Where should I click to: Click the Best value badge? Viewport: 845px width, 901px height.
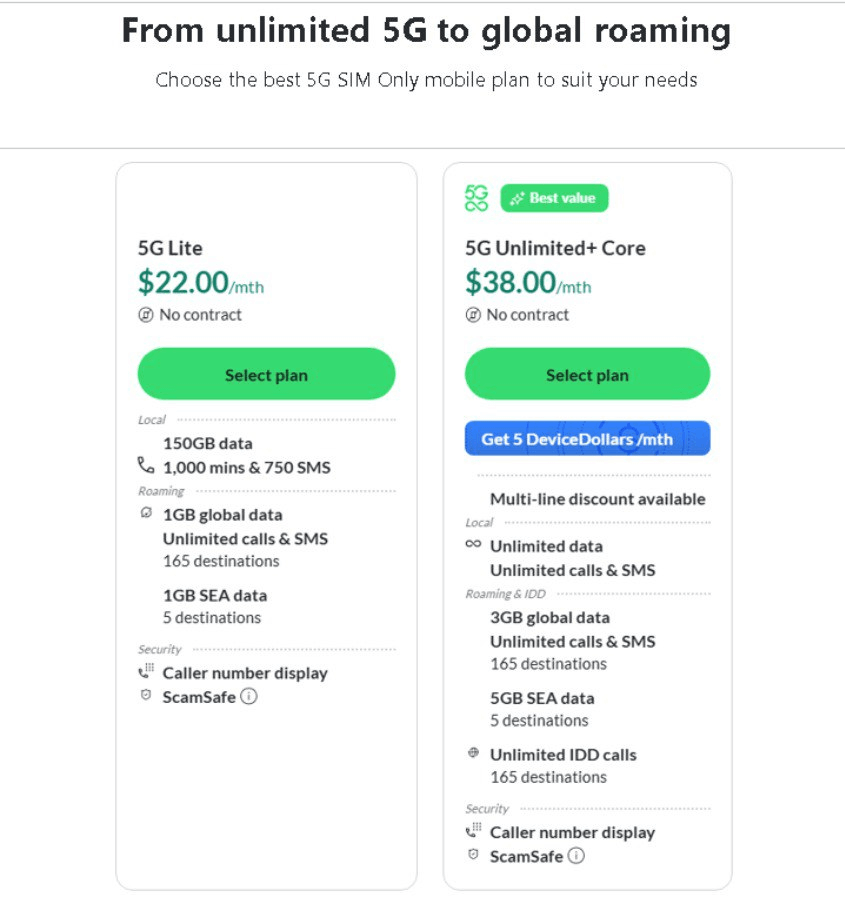click(x=554, y=198)
